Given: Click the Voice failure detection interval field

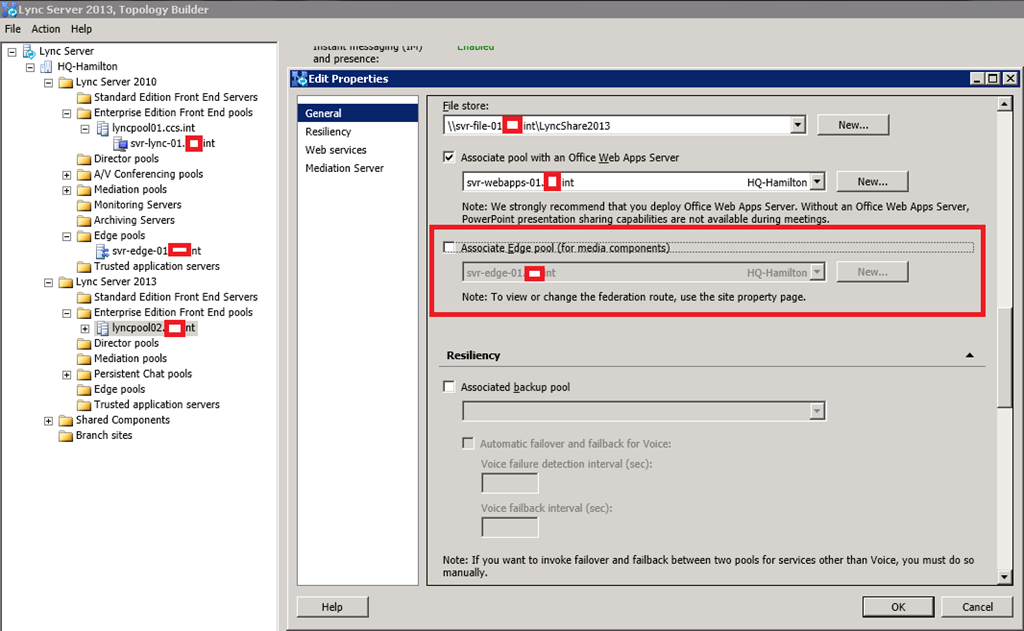Looking at the screenshot, I should point(509,483).
